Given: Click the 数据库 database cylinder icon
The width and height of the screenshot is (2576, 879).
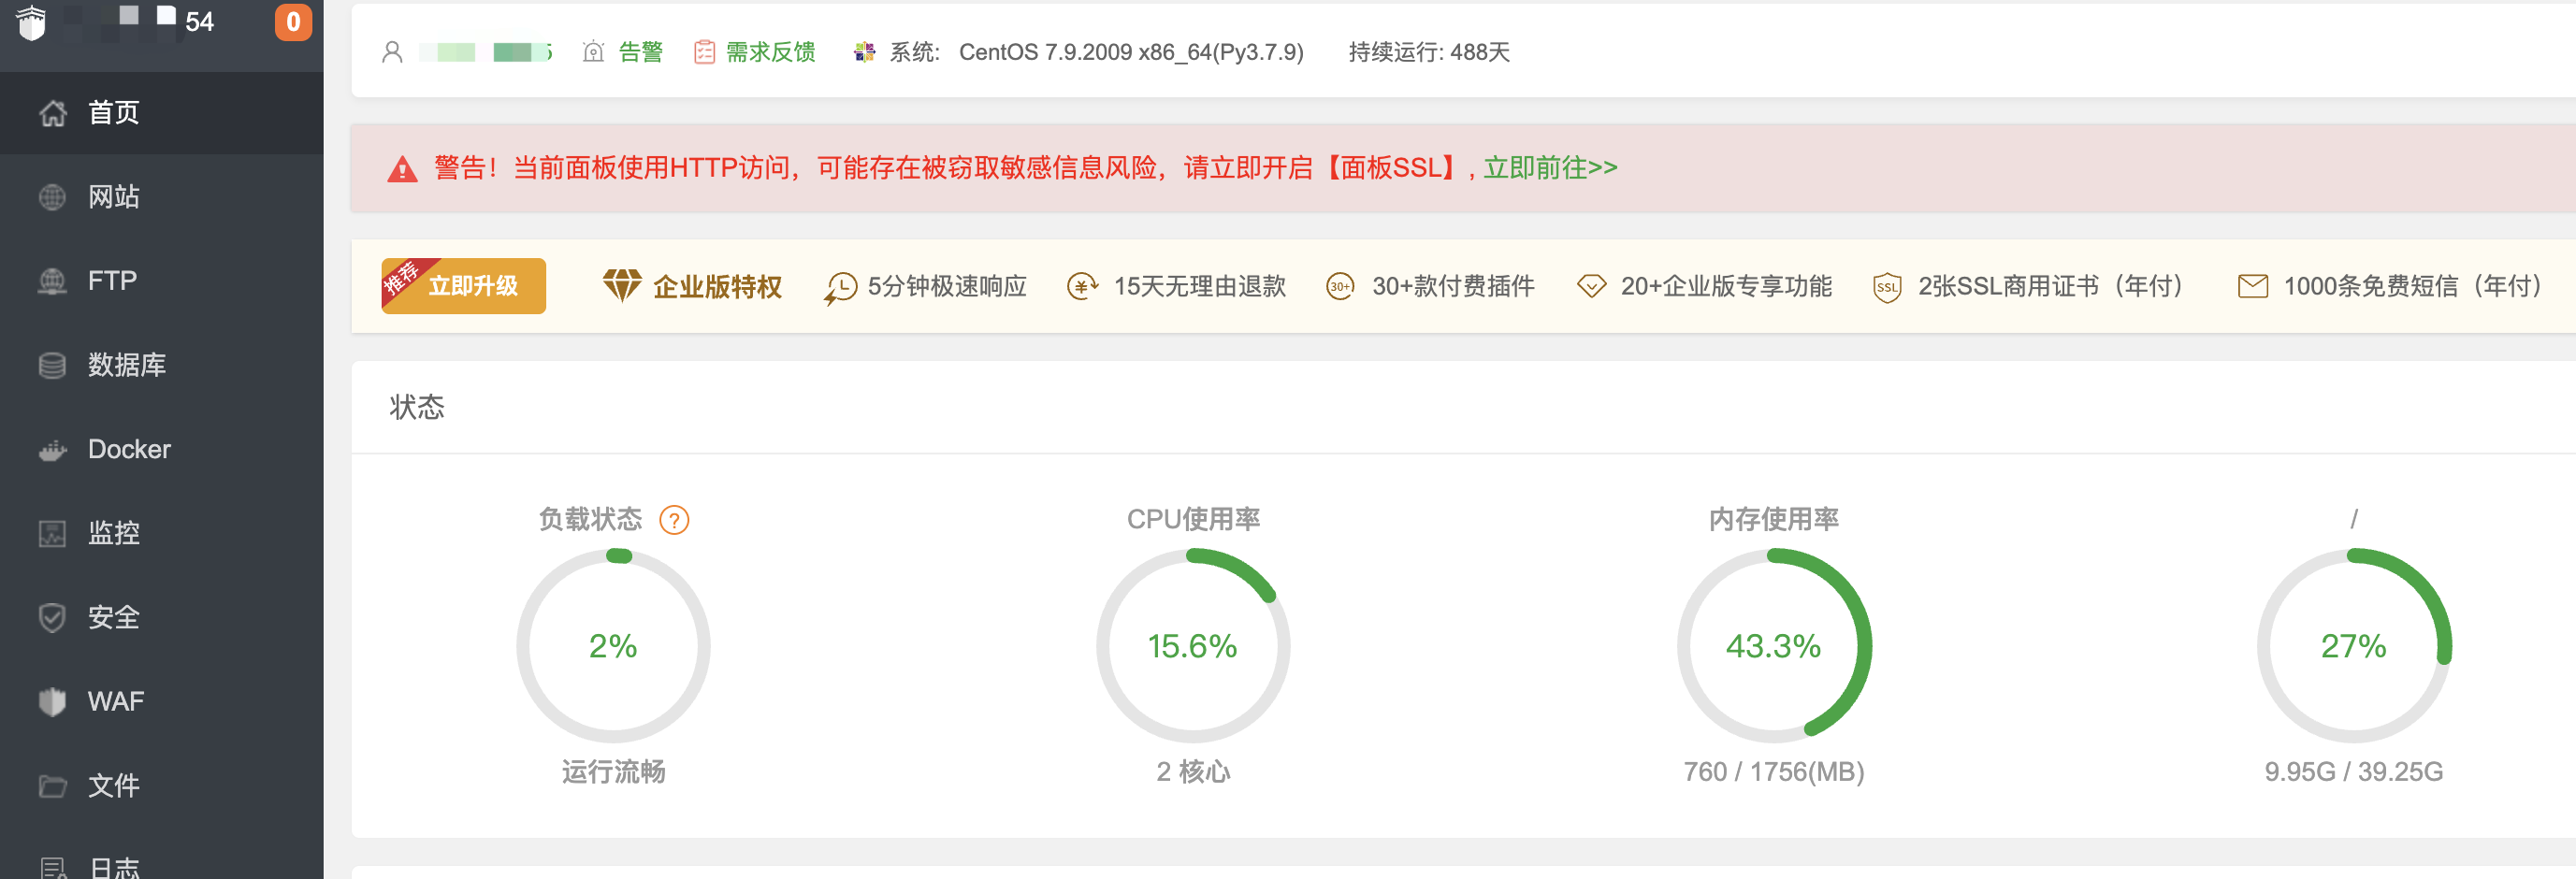Looking at the screenshot, I should click(x=52, y=365).
